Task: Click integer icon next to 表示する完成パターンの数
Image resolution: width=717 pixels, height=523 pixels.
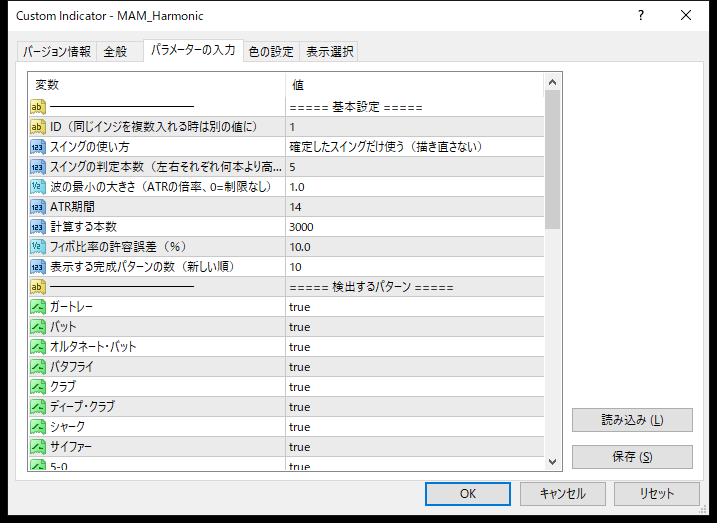Action: click(x=38, y=267)
